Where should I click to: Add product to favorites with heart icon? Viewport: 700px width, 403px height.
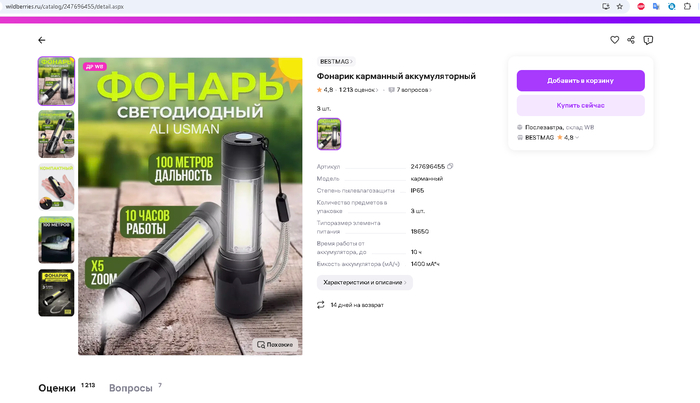click(x=614, y=40)
